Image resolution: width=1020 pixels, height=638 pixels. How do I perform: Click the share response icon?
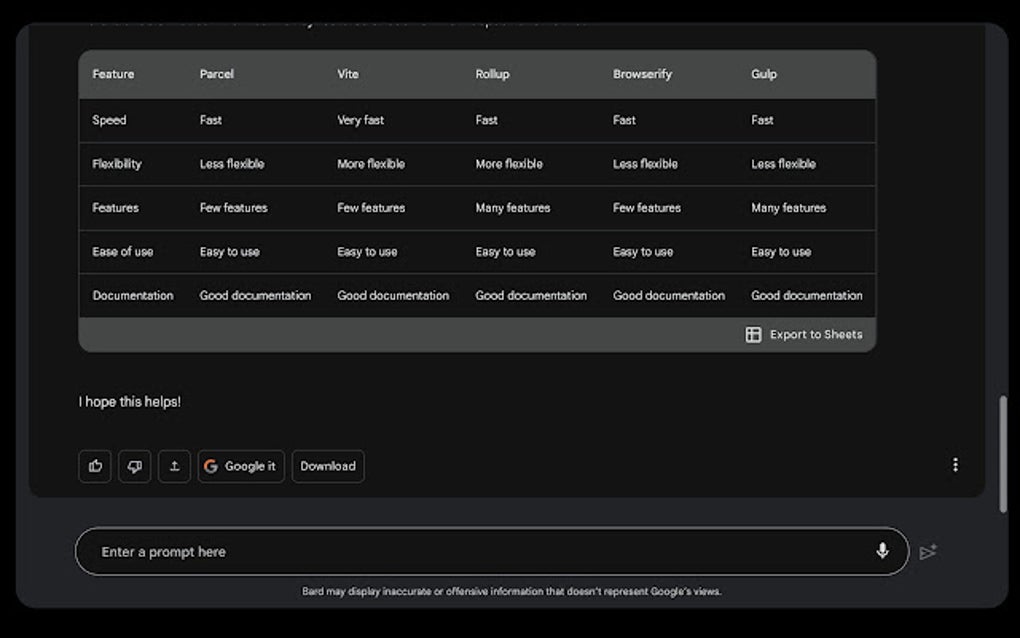click(x=174, y=466)
